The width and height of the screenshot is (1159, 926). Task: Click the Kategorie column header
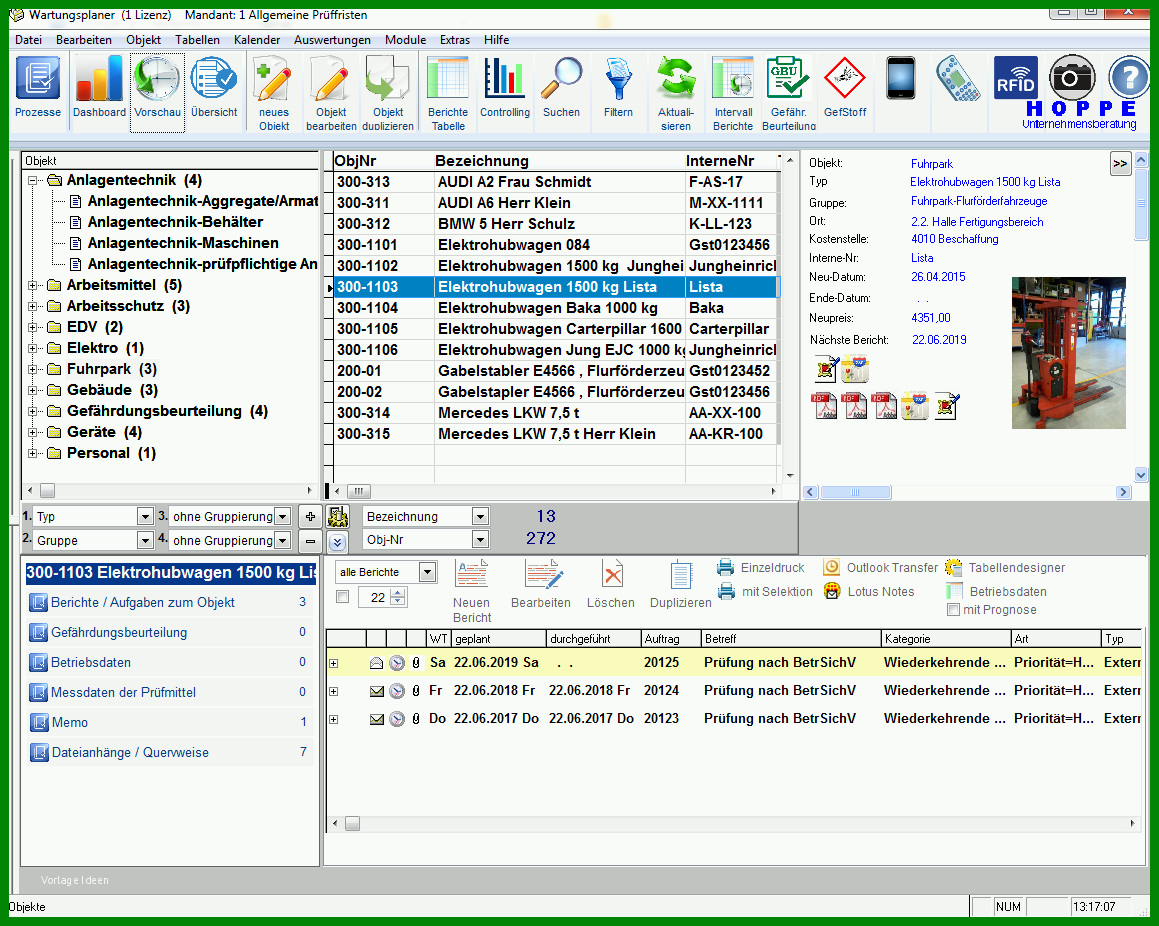tap(945, 639)
